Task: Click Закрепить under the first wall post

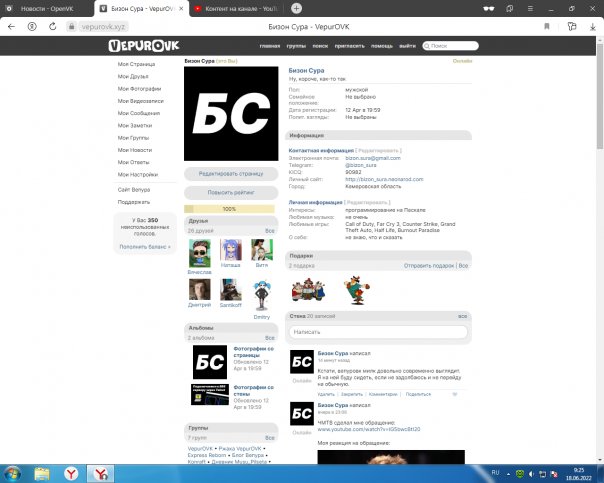Action: click(x=352, y=394)
